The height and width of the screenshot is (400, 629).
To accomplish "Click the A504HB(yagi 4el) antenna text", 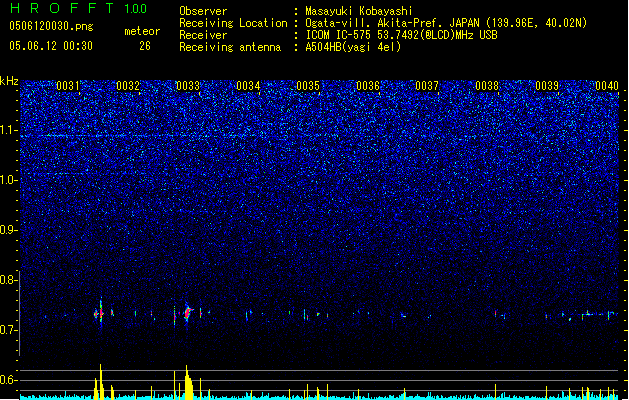I will click(x=353, y=47).
